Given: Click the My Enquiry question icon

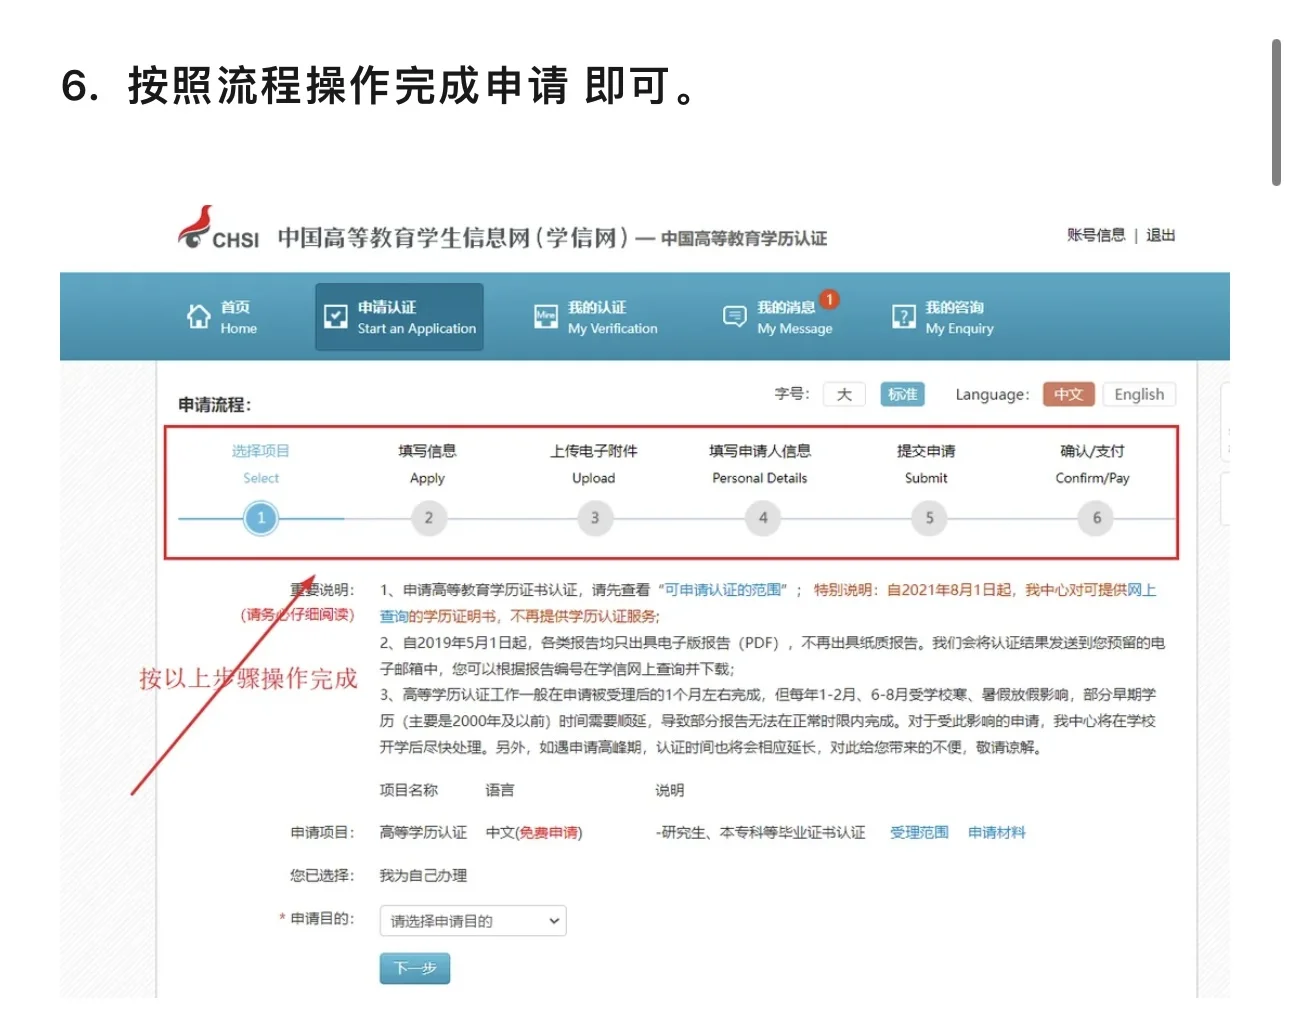Looking at the screenshot, I should [903, 317].
